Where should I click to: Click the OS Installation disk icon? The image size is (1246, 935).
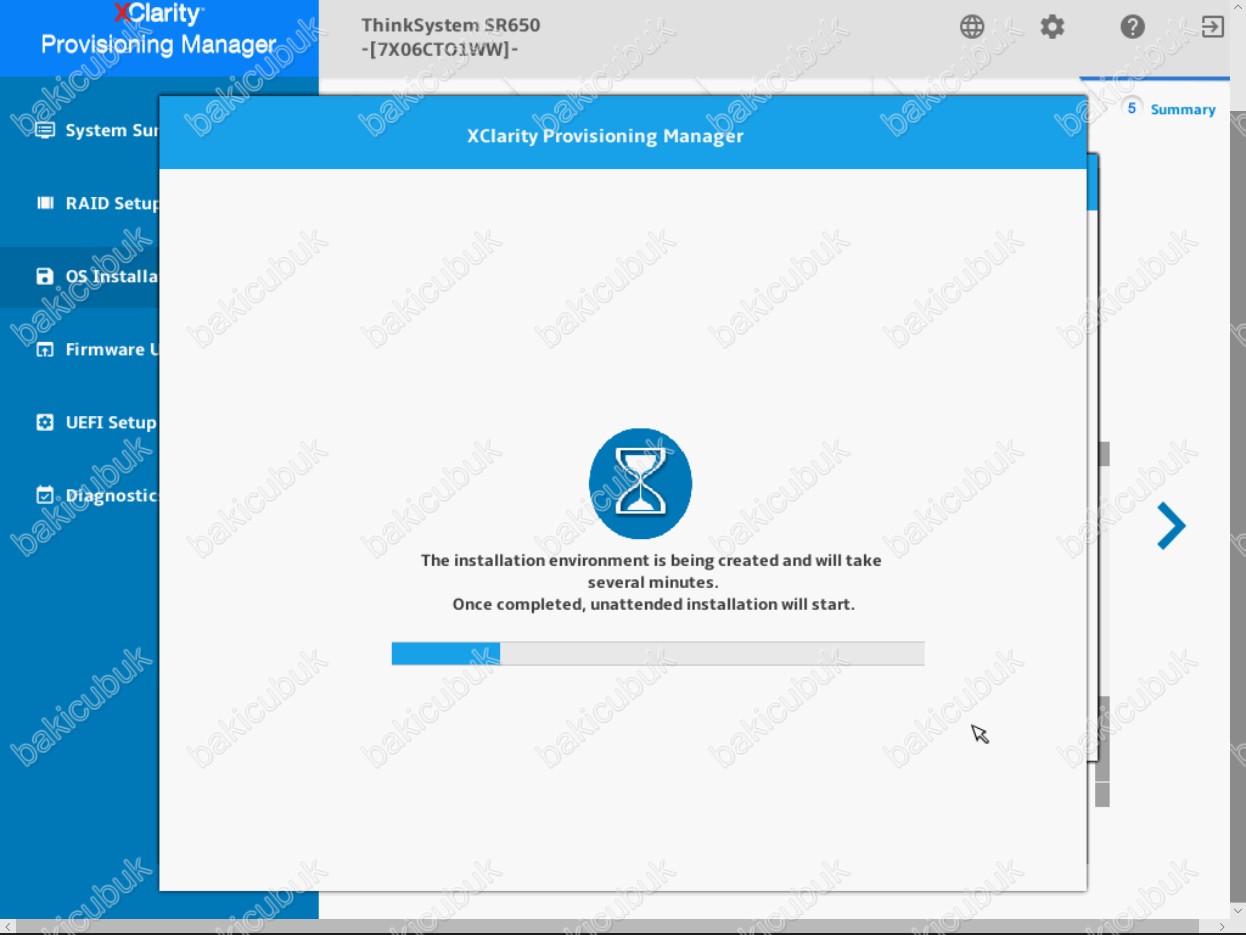click(45, 276)
